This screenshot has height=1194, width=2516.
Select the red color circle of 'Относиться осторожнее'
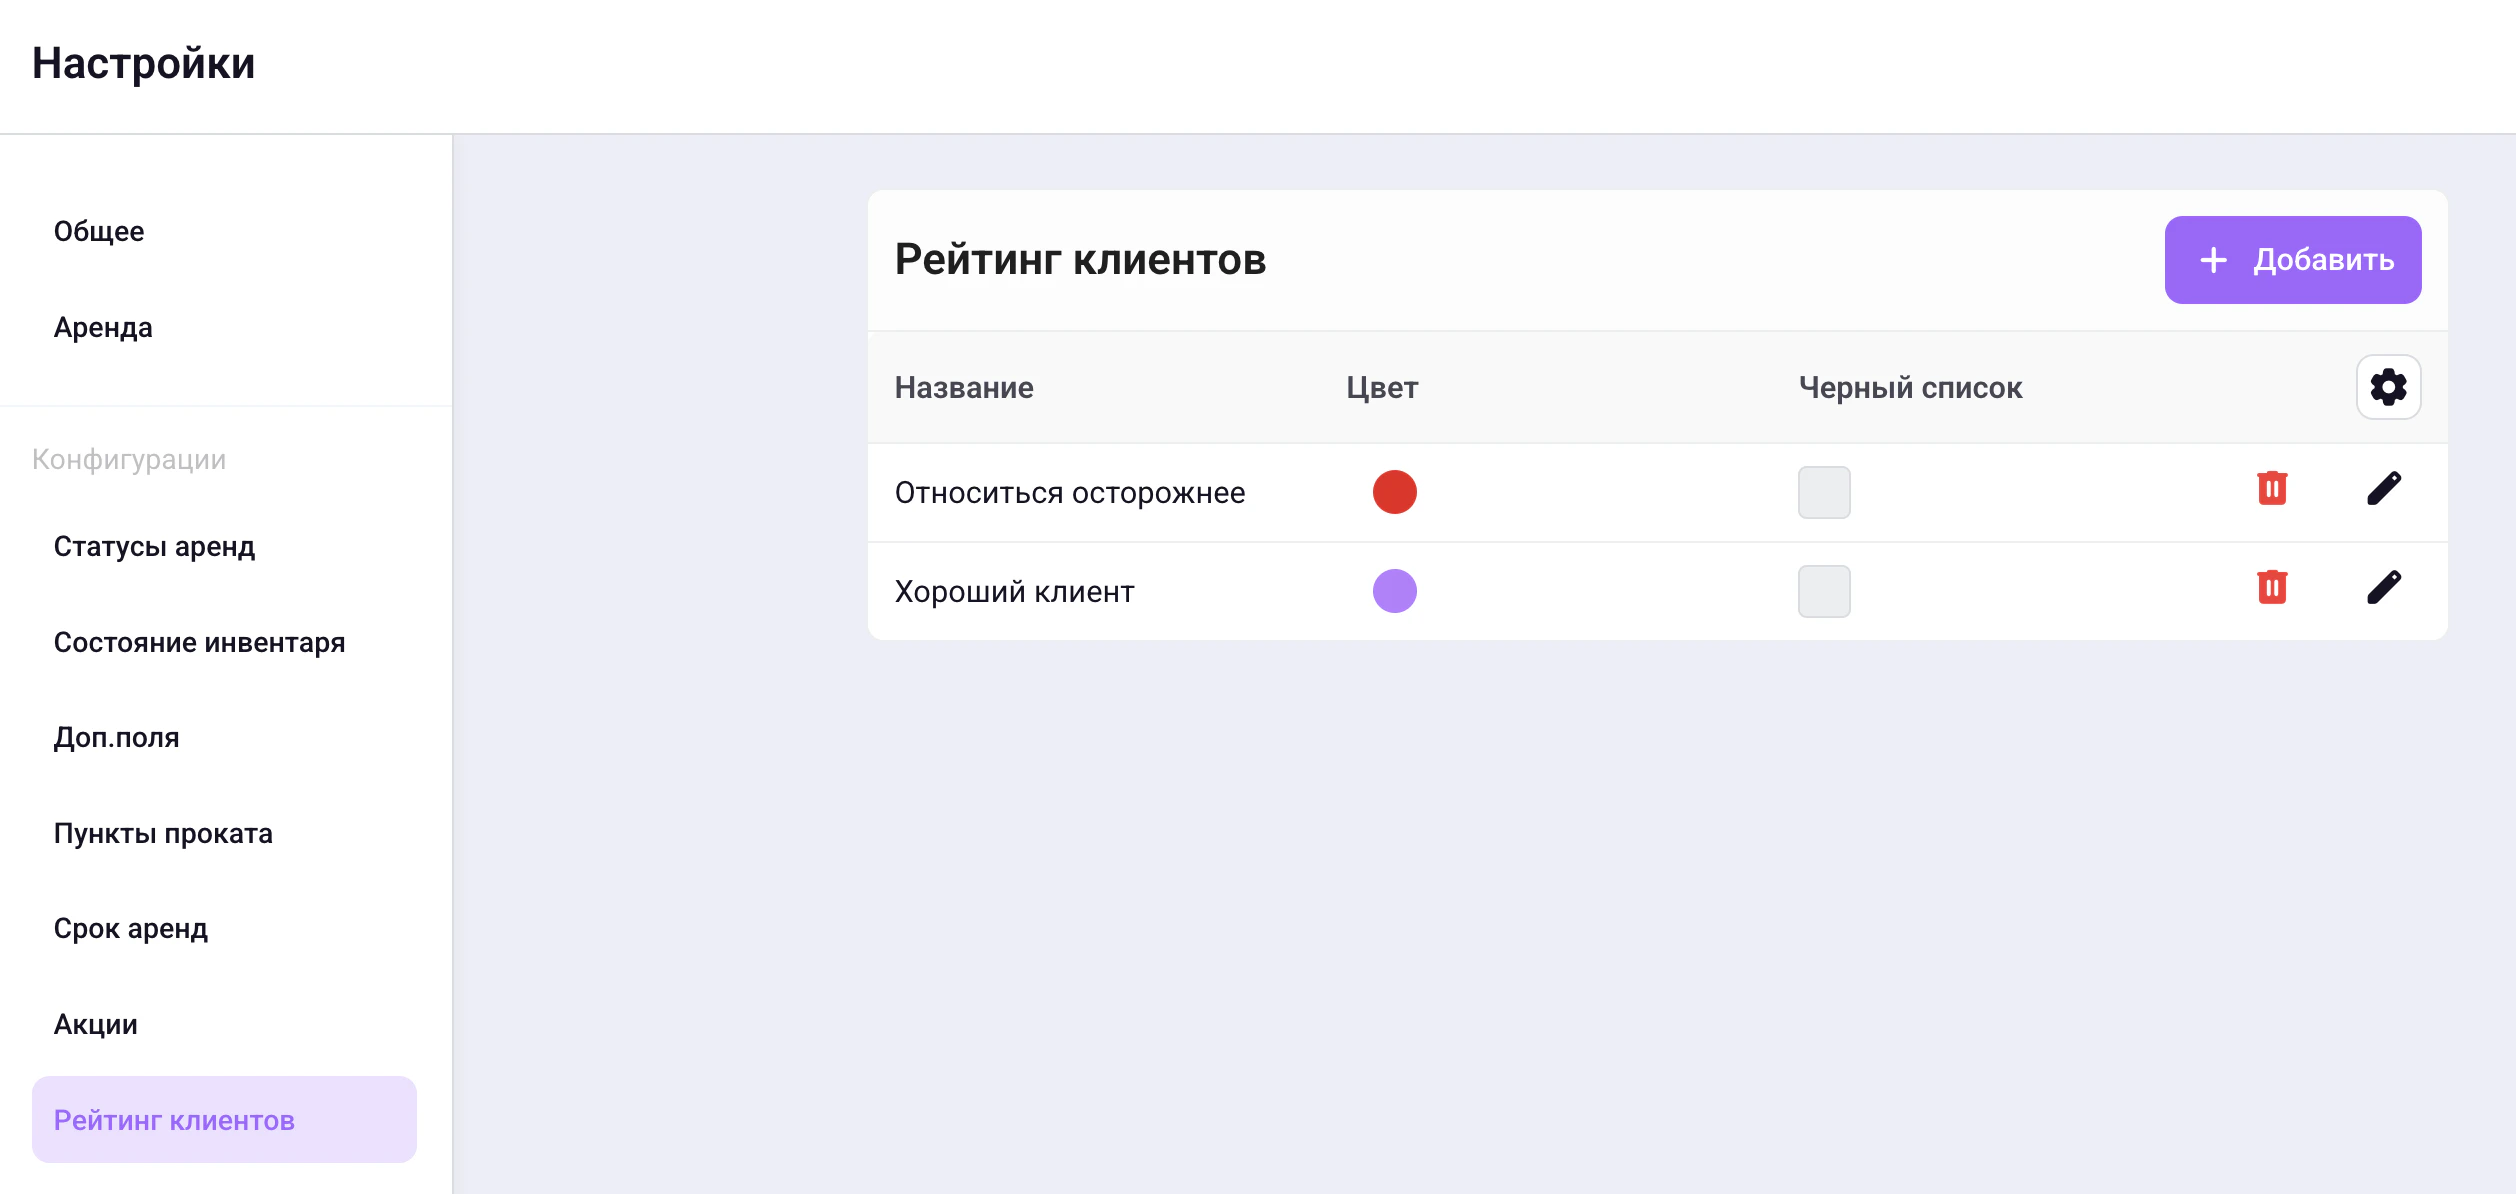point(1395,491)
